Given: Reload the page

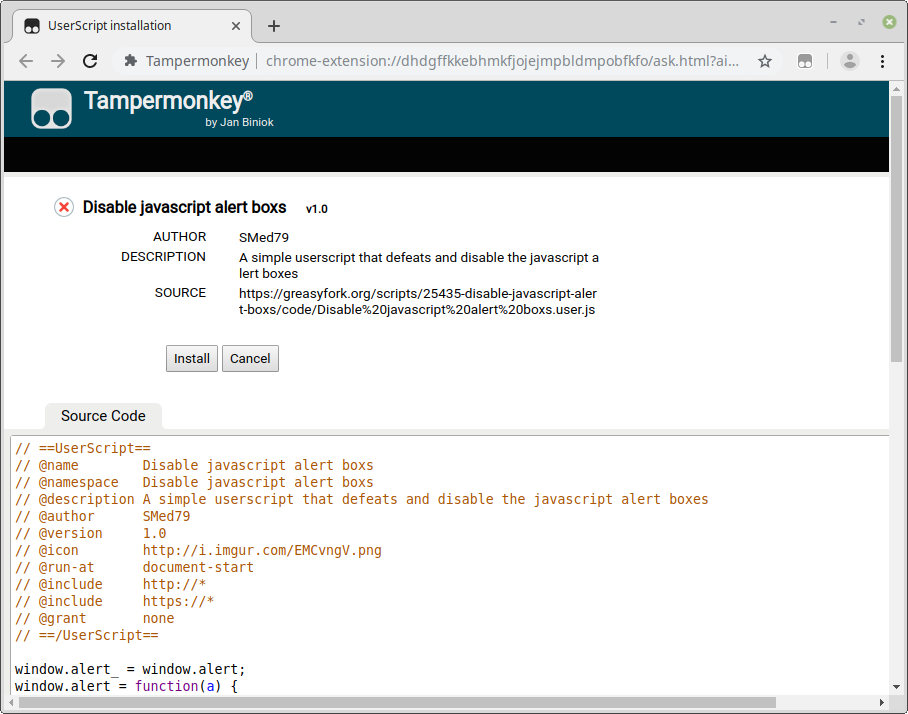Looking at the screenshot, I should 90,61.
